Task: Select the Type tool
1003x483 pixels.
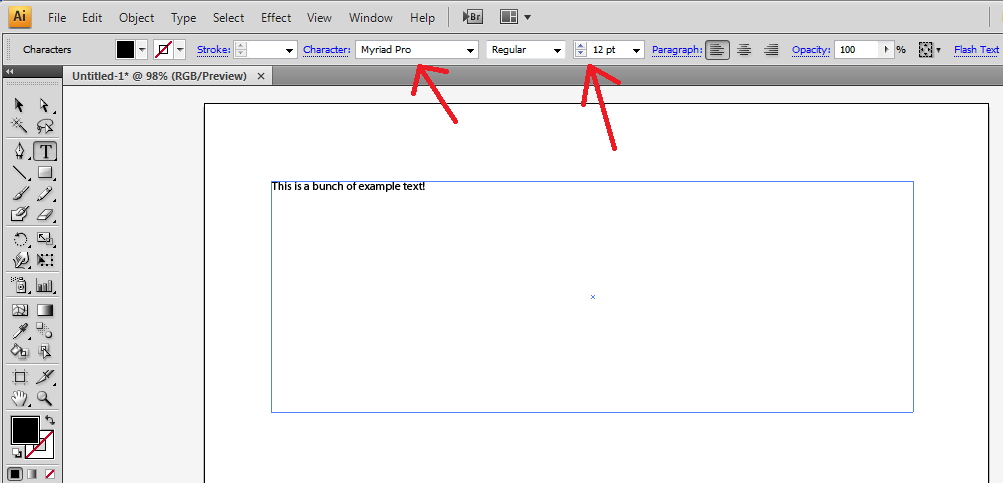Action: coord(45,152)
